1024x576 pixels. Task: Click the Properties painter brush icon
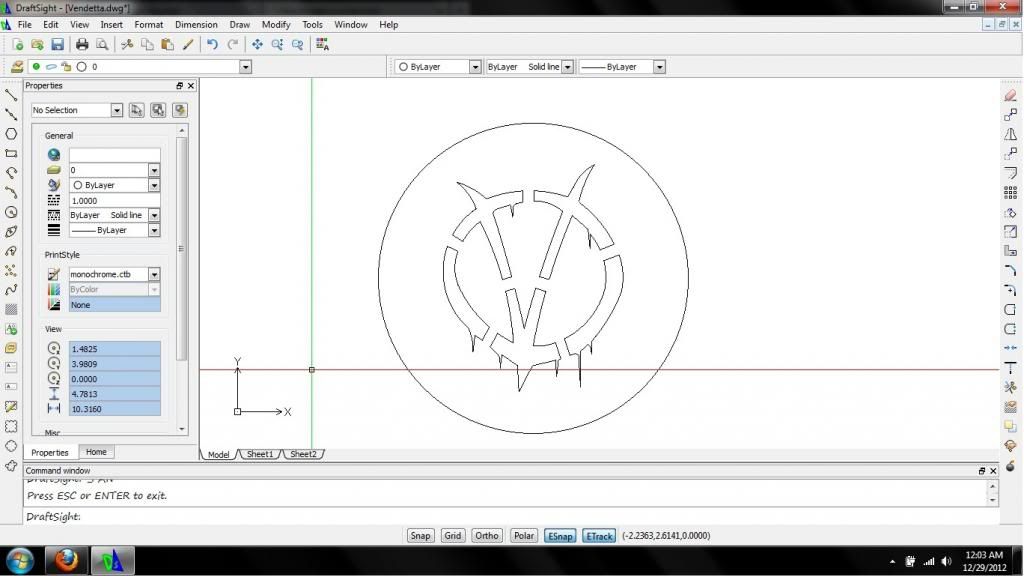[x=188, y=44]
